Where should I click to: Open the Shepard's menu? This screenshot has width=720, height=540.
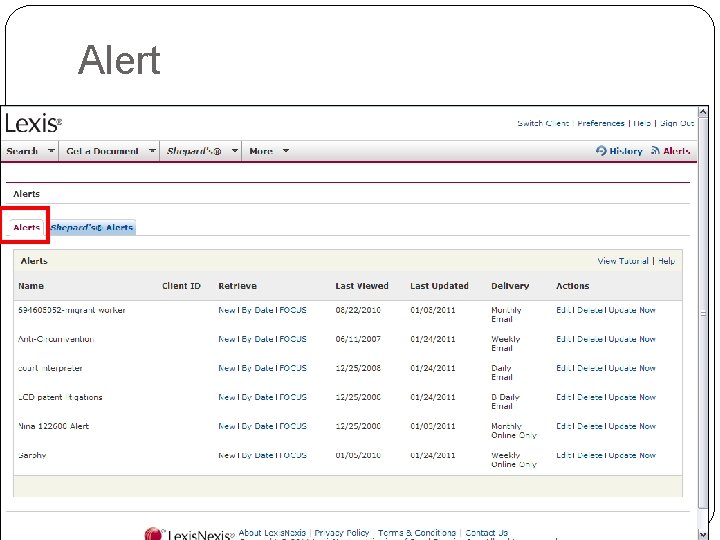[194, 151]
